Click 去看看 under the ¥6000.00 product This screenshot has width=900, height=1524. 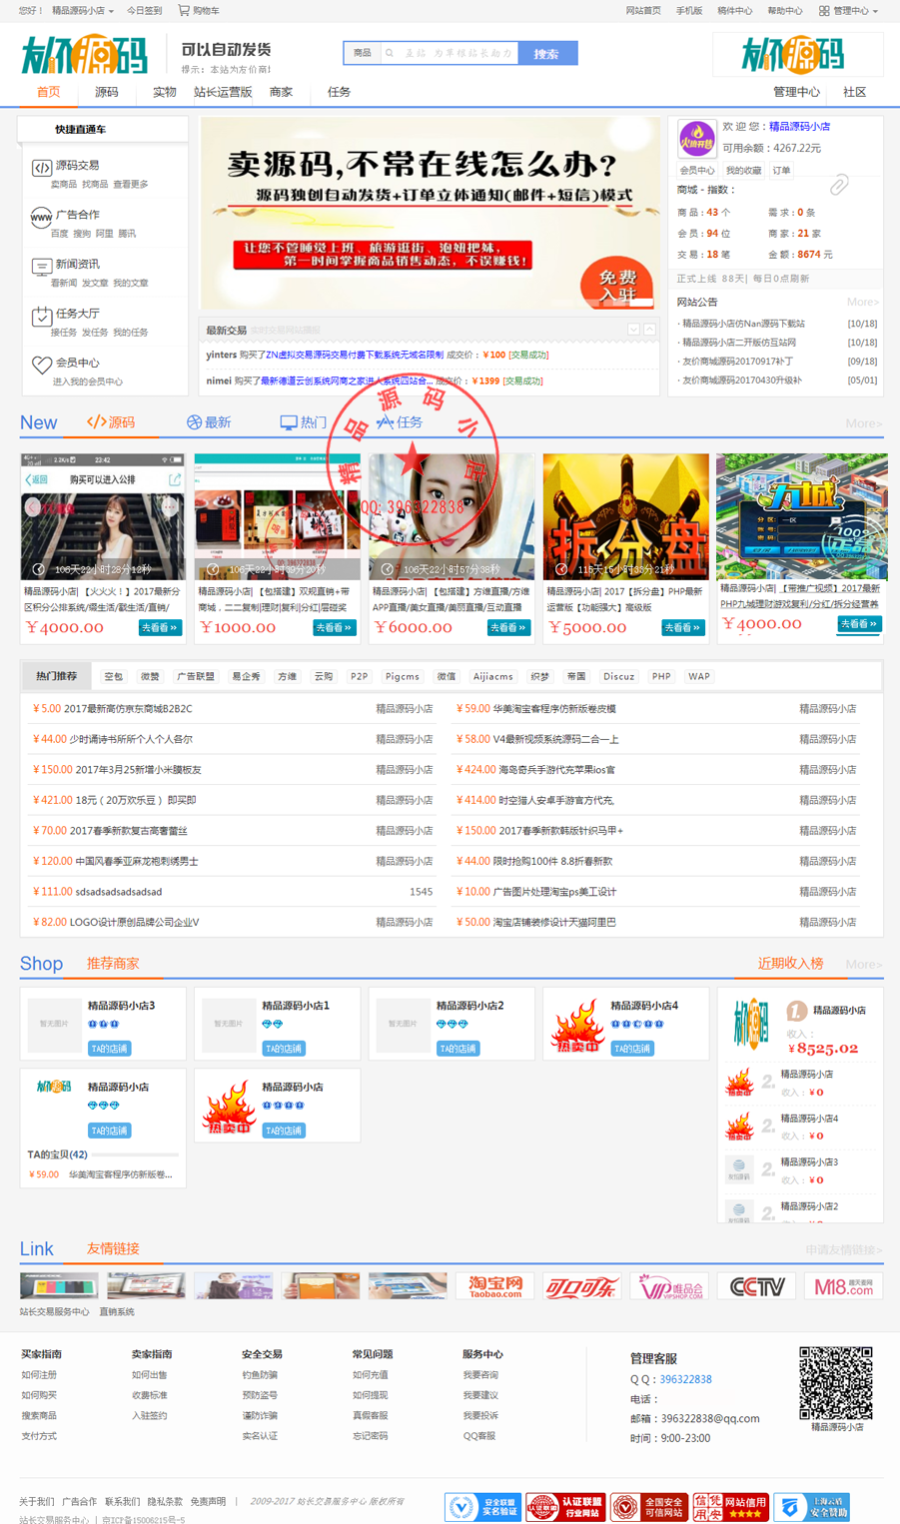[508, 628]
